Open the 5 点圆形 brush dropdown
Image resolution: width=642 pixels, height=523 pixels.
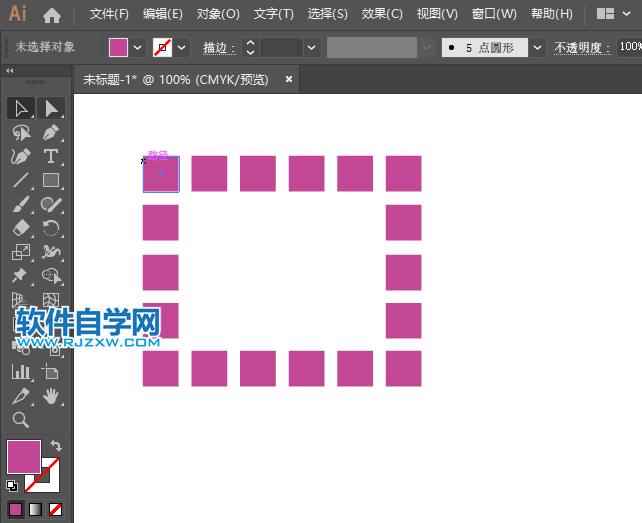(538, 47)
